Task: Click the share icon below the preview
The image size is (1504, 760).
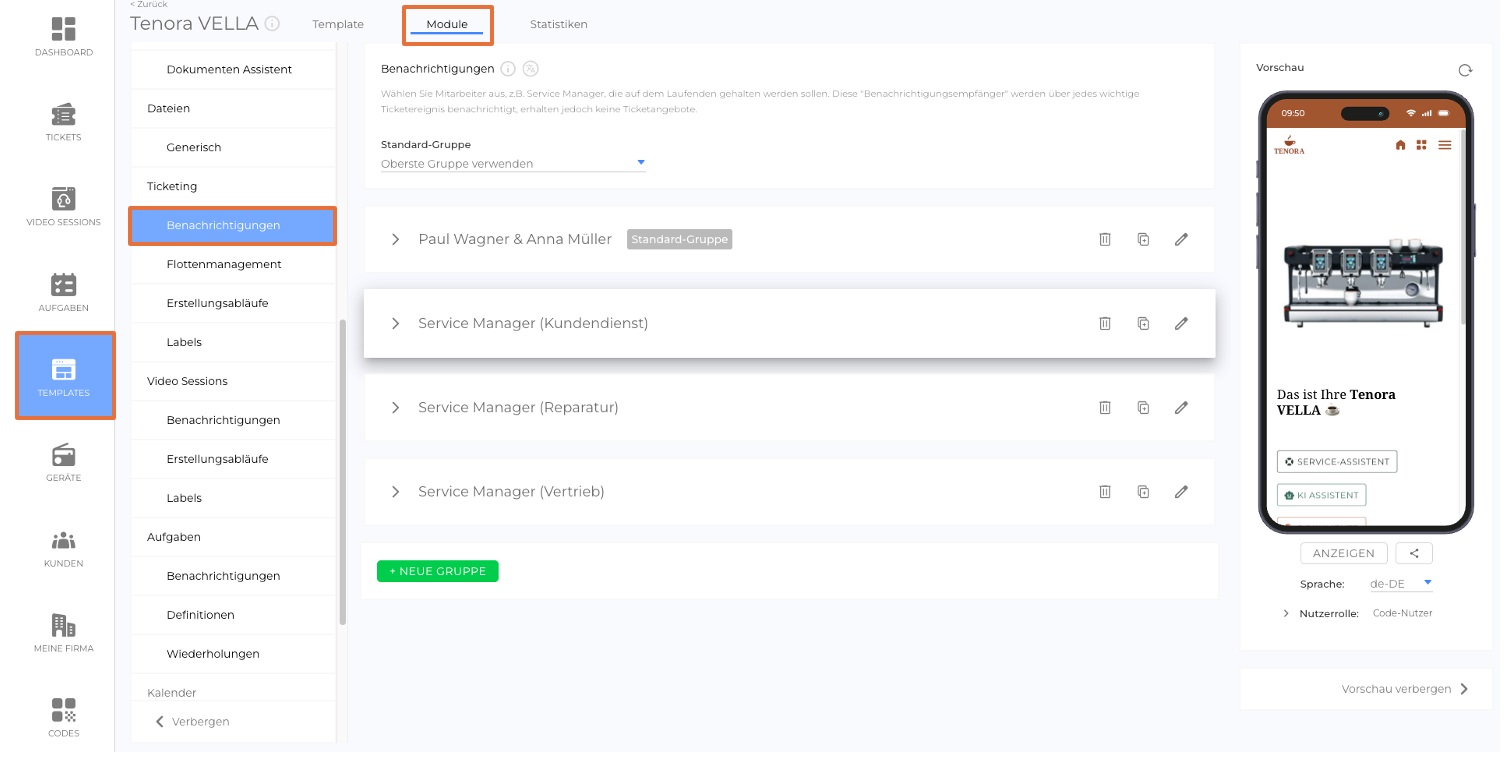Action: coord(1414,553)
